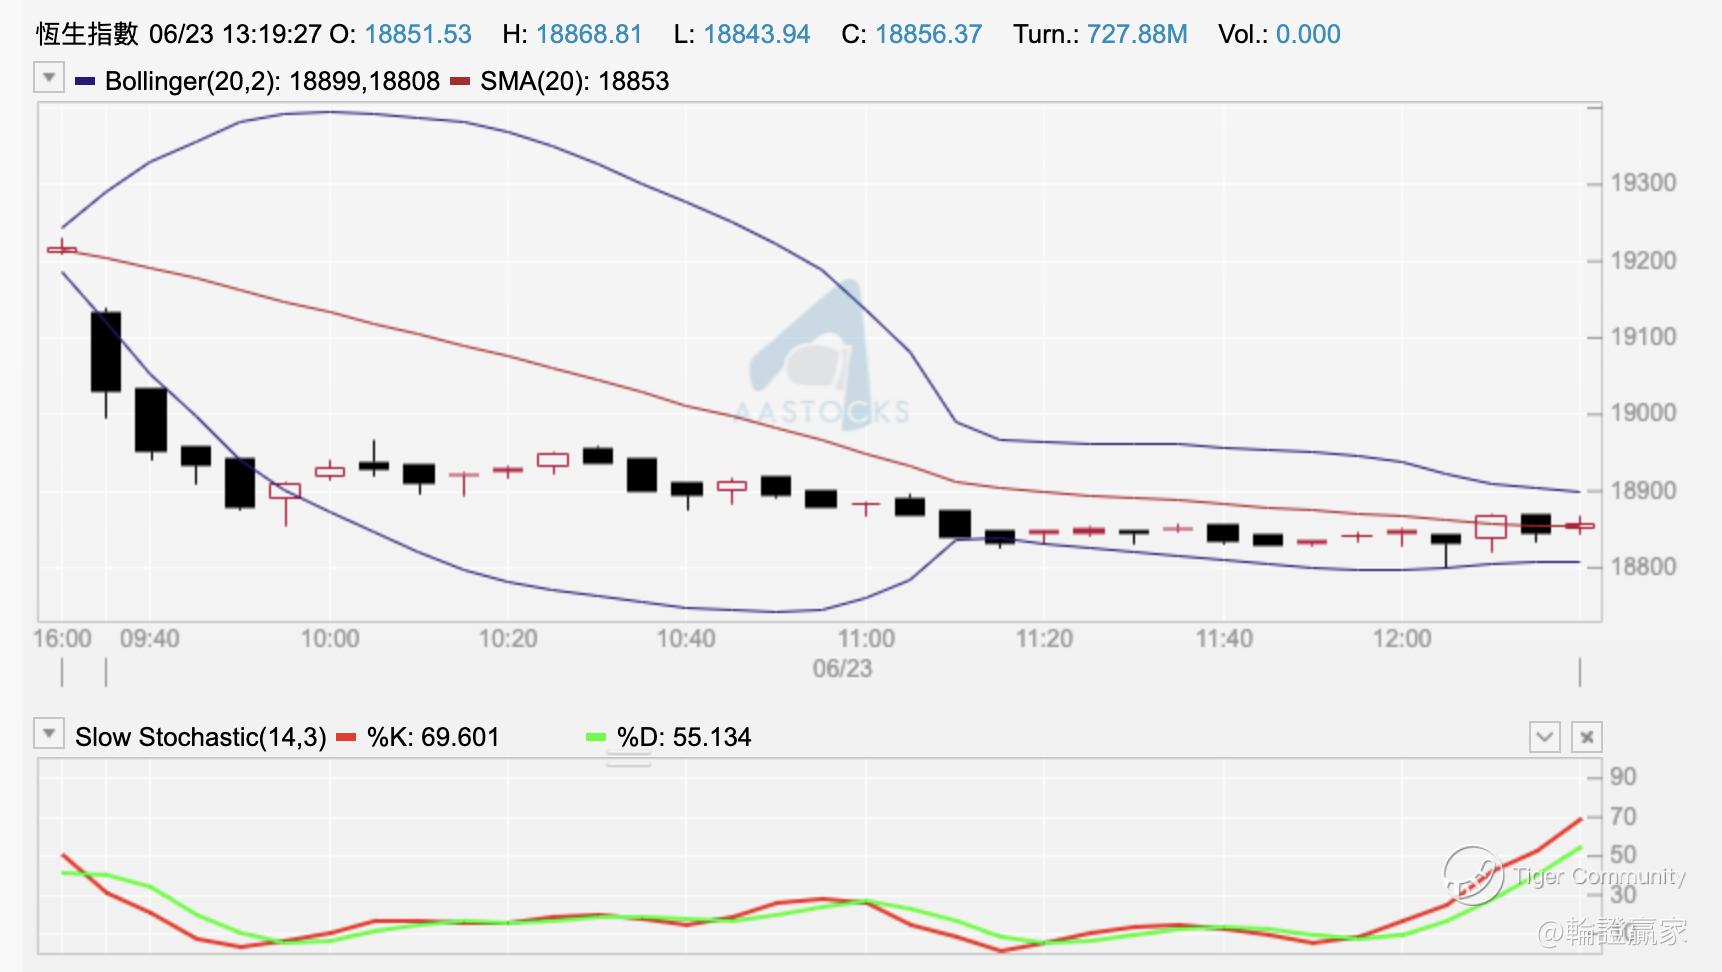Click the red SMA legend swatch
This screenshot has height=972, width=1722.
tap(460, 81)
